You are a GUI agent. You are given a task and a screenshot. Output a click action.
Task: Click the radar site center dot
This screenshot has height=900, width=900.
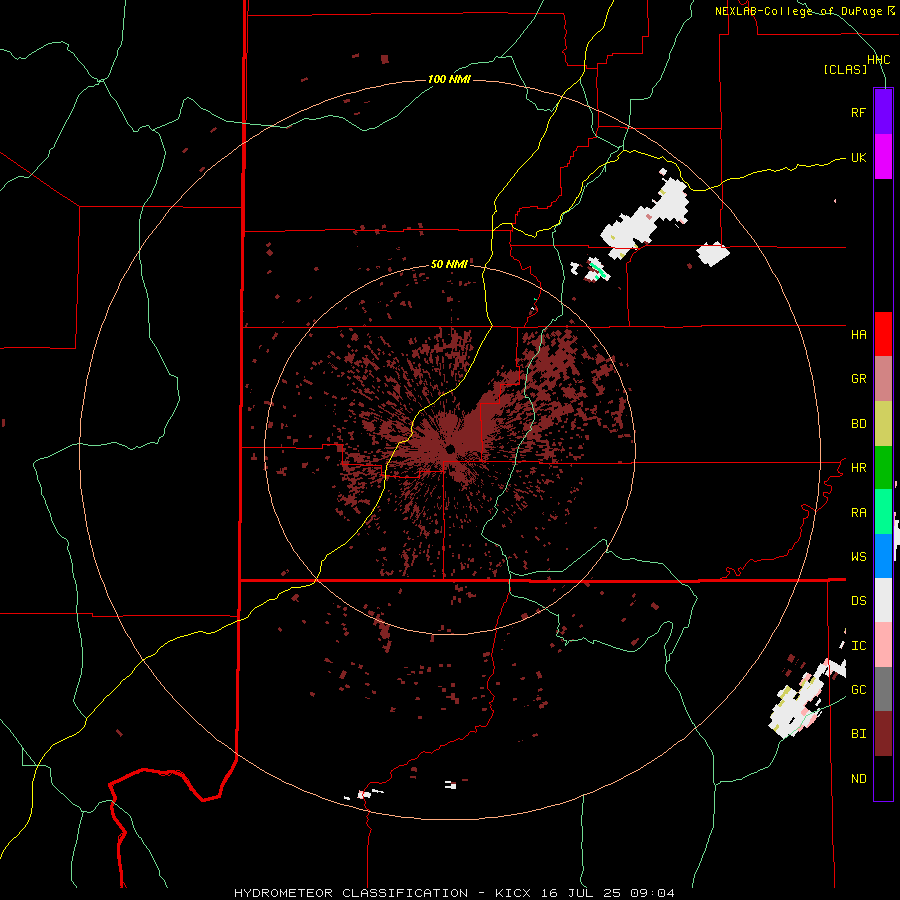[451, 449]
